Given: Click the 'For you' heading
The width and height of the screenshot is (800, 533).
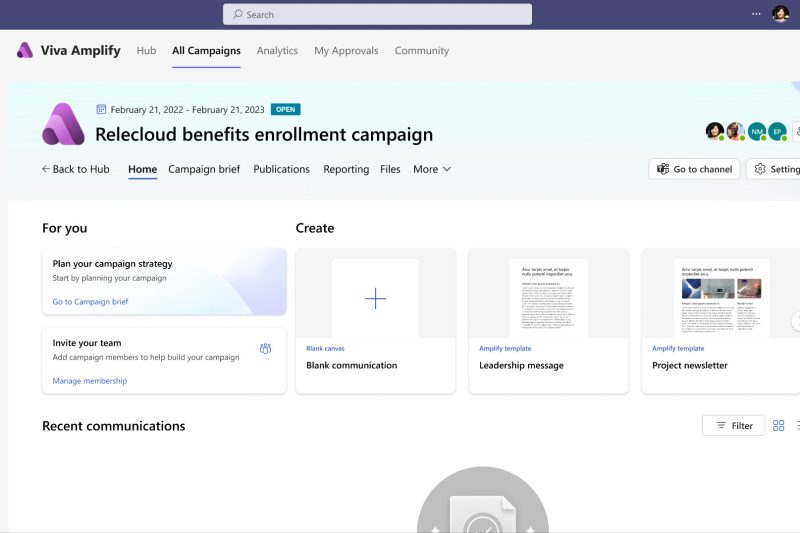Looking at the screenshot, I should pyautogui.click(x=65, y=228).
